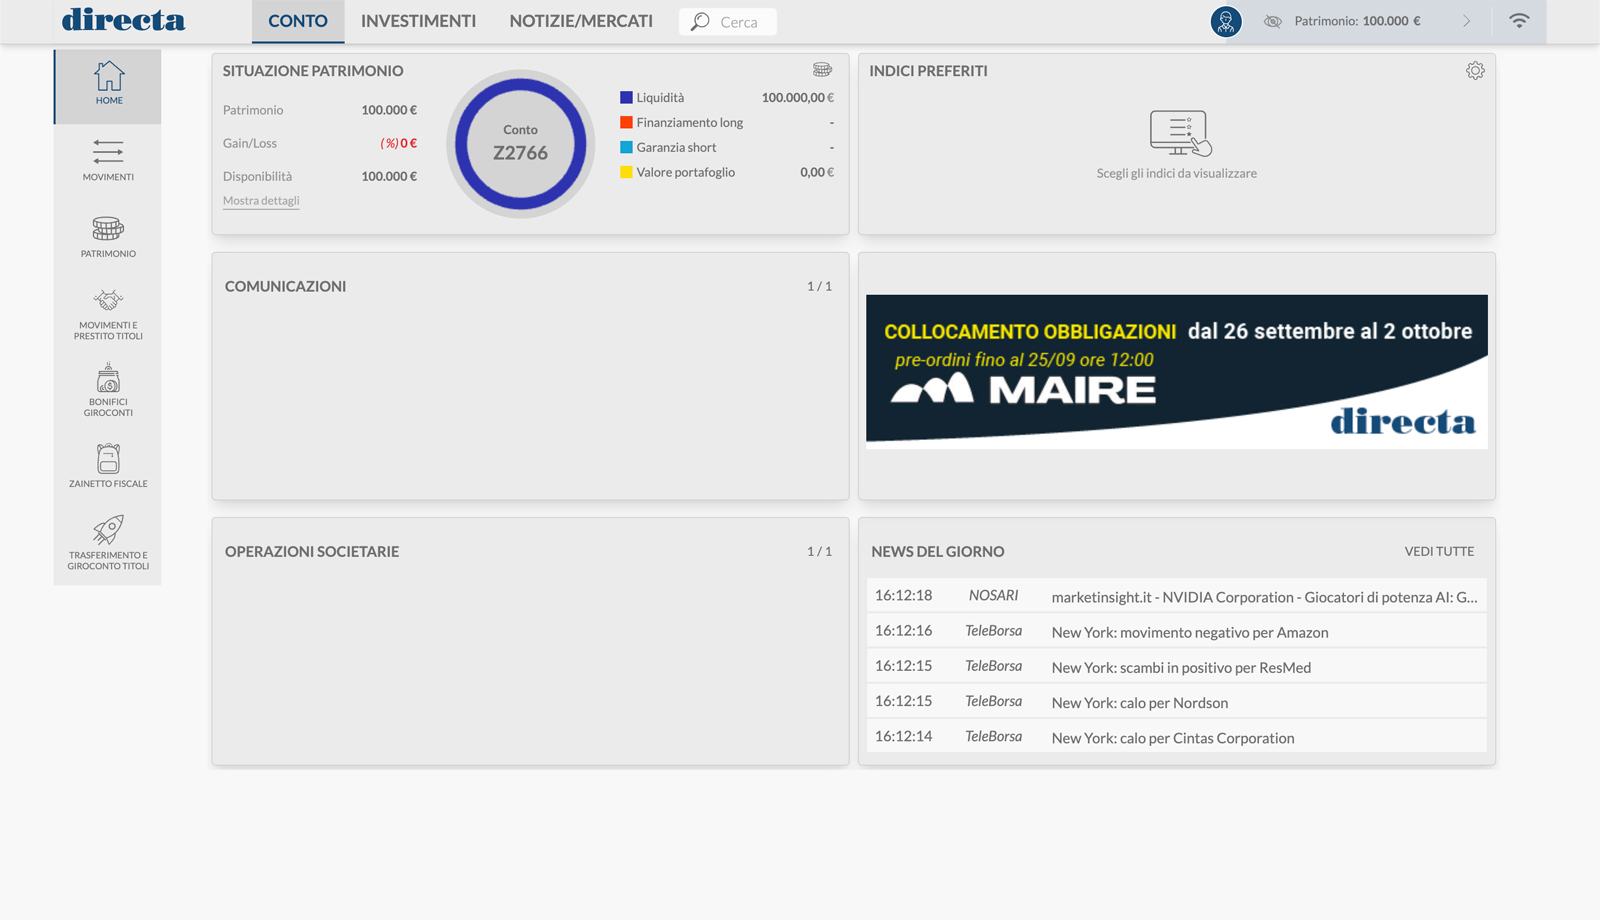
Task: Expand details via Mostra dettagli
Action: point(261,201)
